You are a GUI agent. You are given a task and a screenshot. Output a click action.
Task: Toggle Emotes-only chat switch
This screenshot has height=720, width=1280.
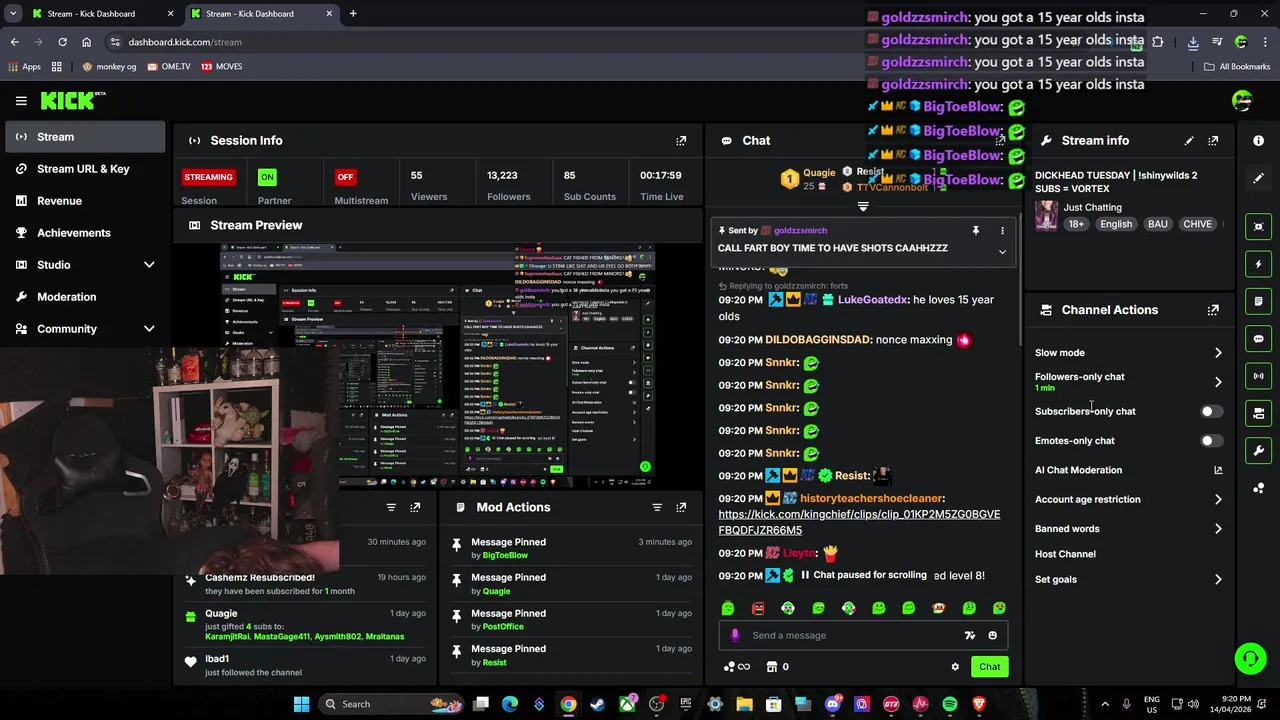coord(1210,441)
